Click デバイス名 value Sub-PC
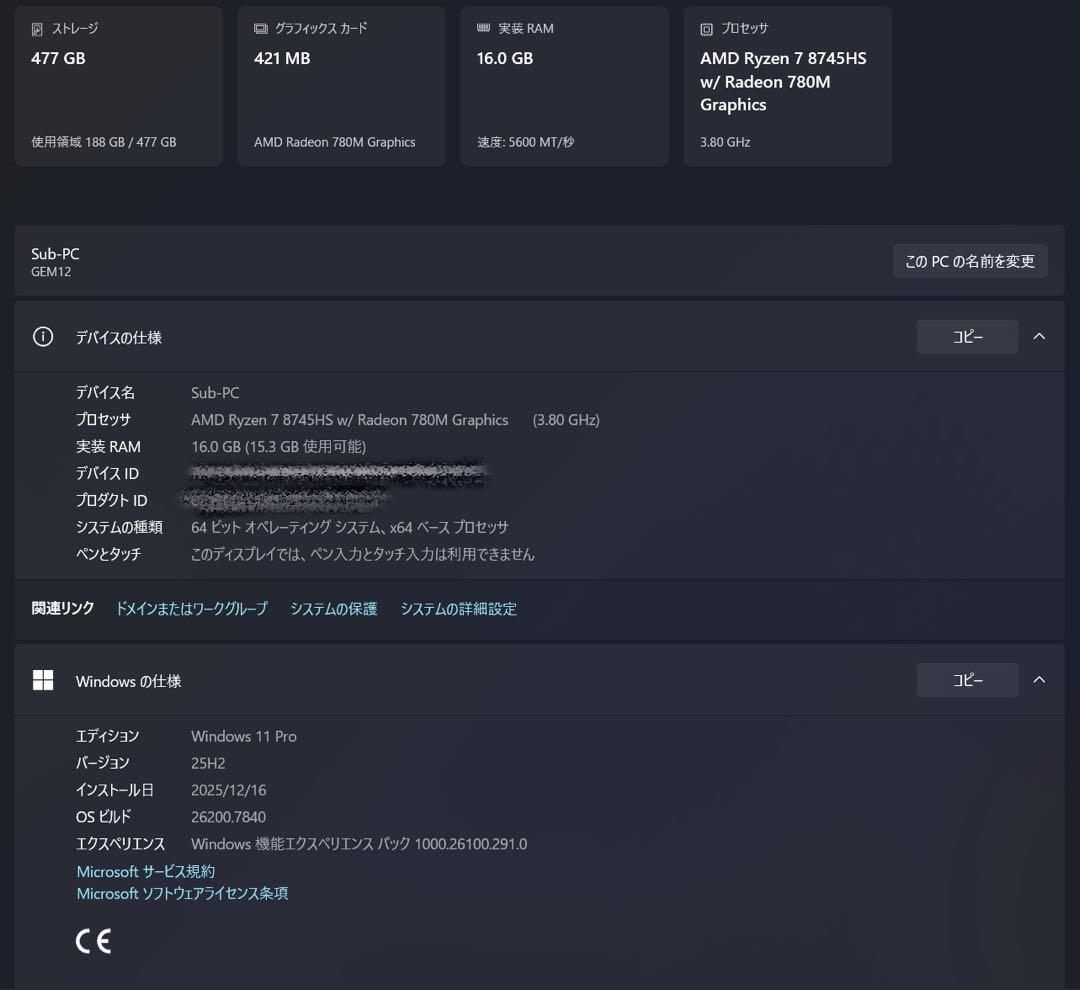 point(215,393)
